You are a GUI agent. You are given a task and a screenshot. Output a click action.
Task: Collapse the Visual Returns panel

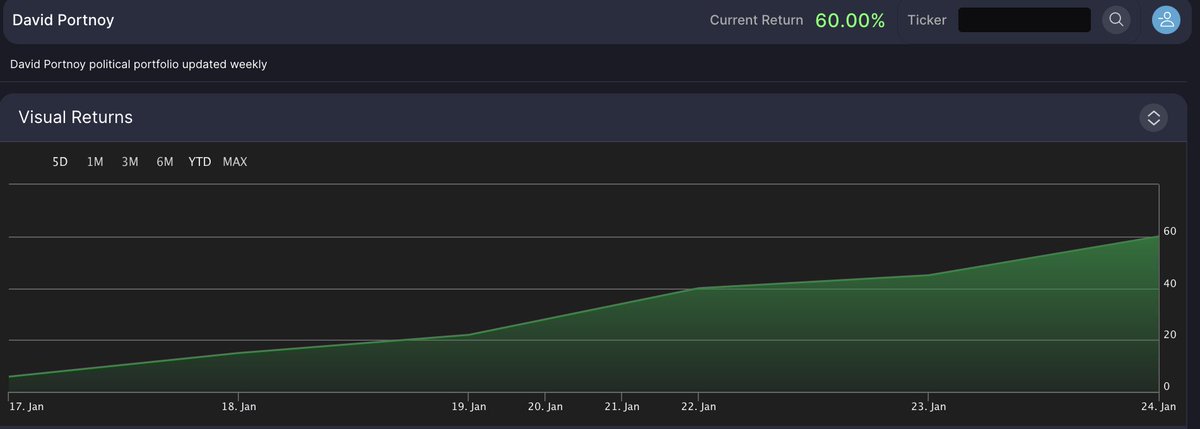point(1153,118)
